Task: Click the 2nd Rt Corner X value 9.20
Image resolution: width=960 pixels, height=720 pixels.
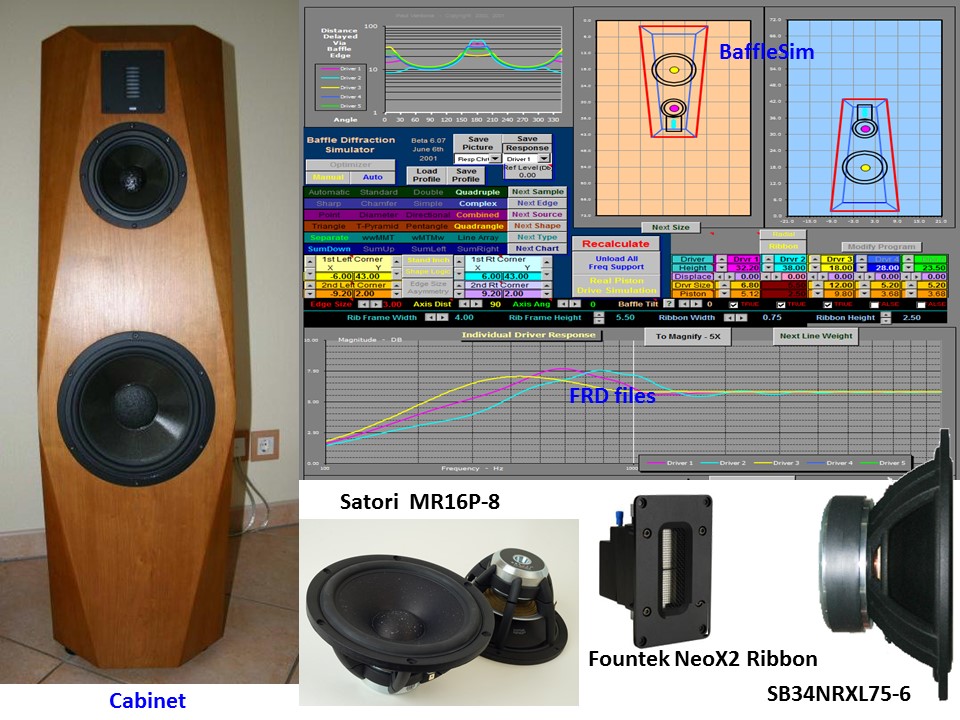Action: (484, 294)
